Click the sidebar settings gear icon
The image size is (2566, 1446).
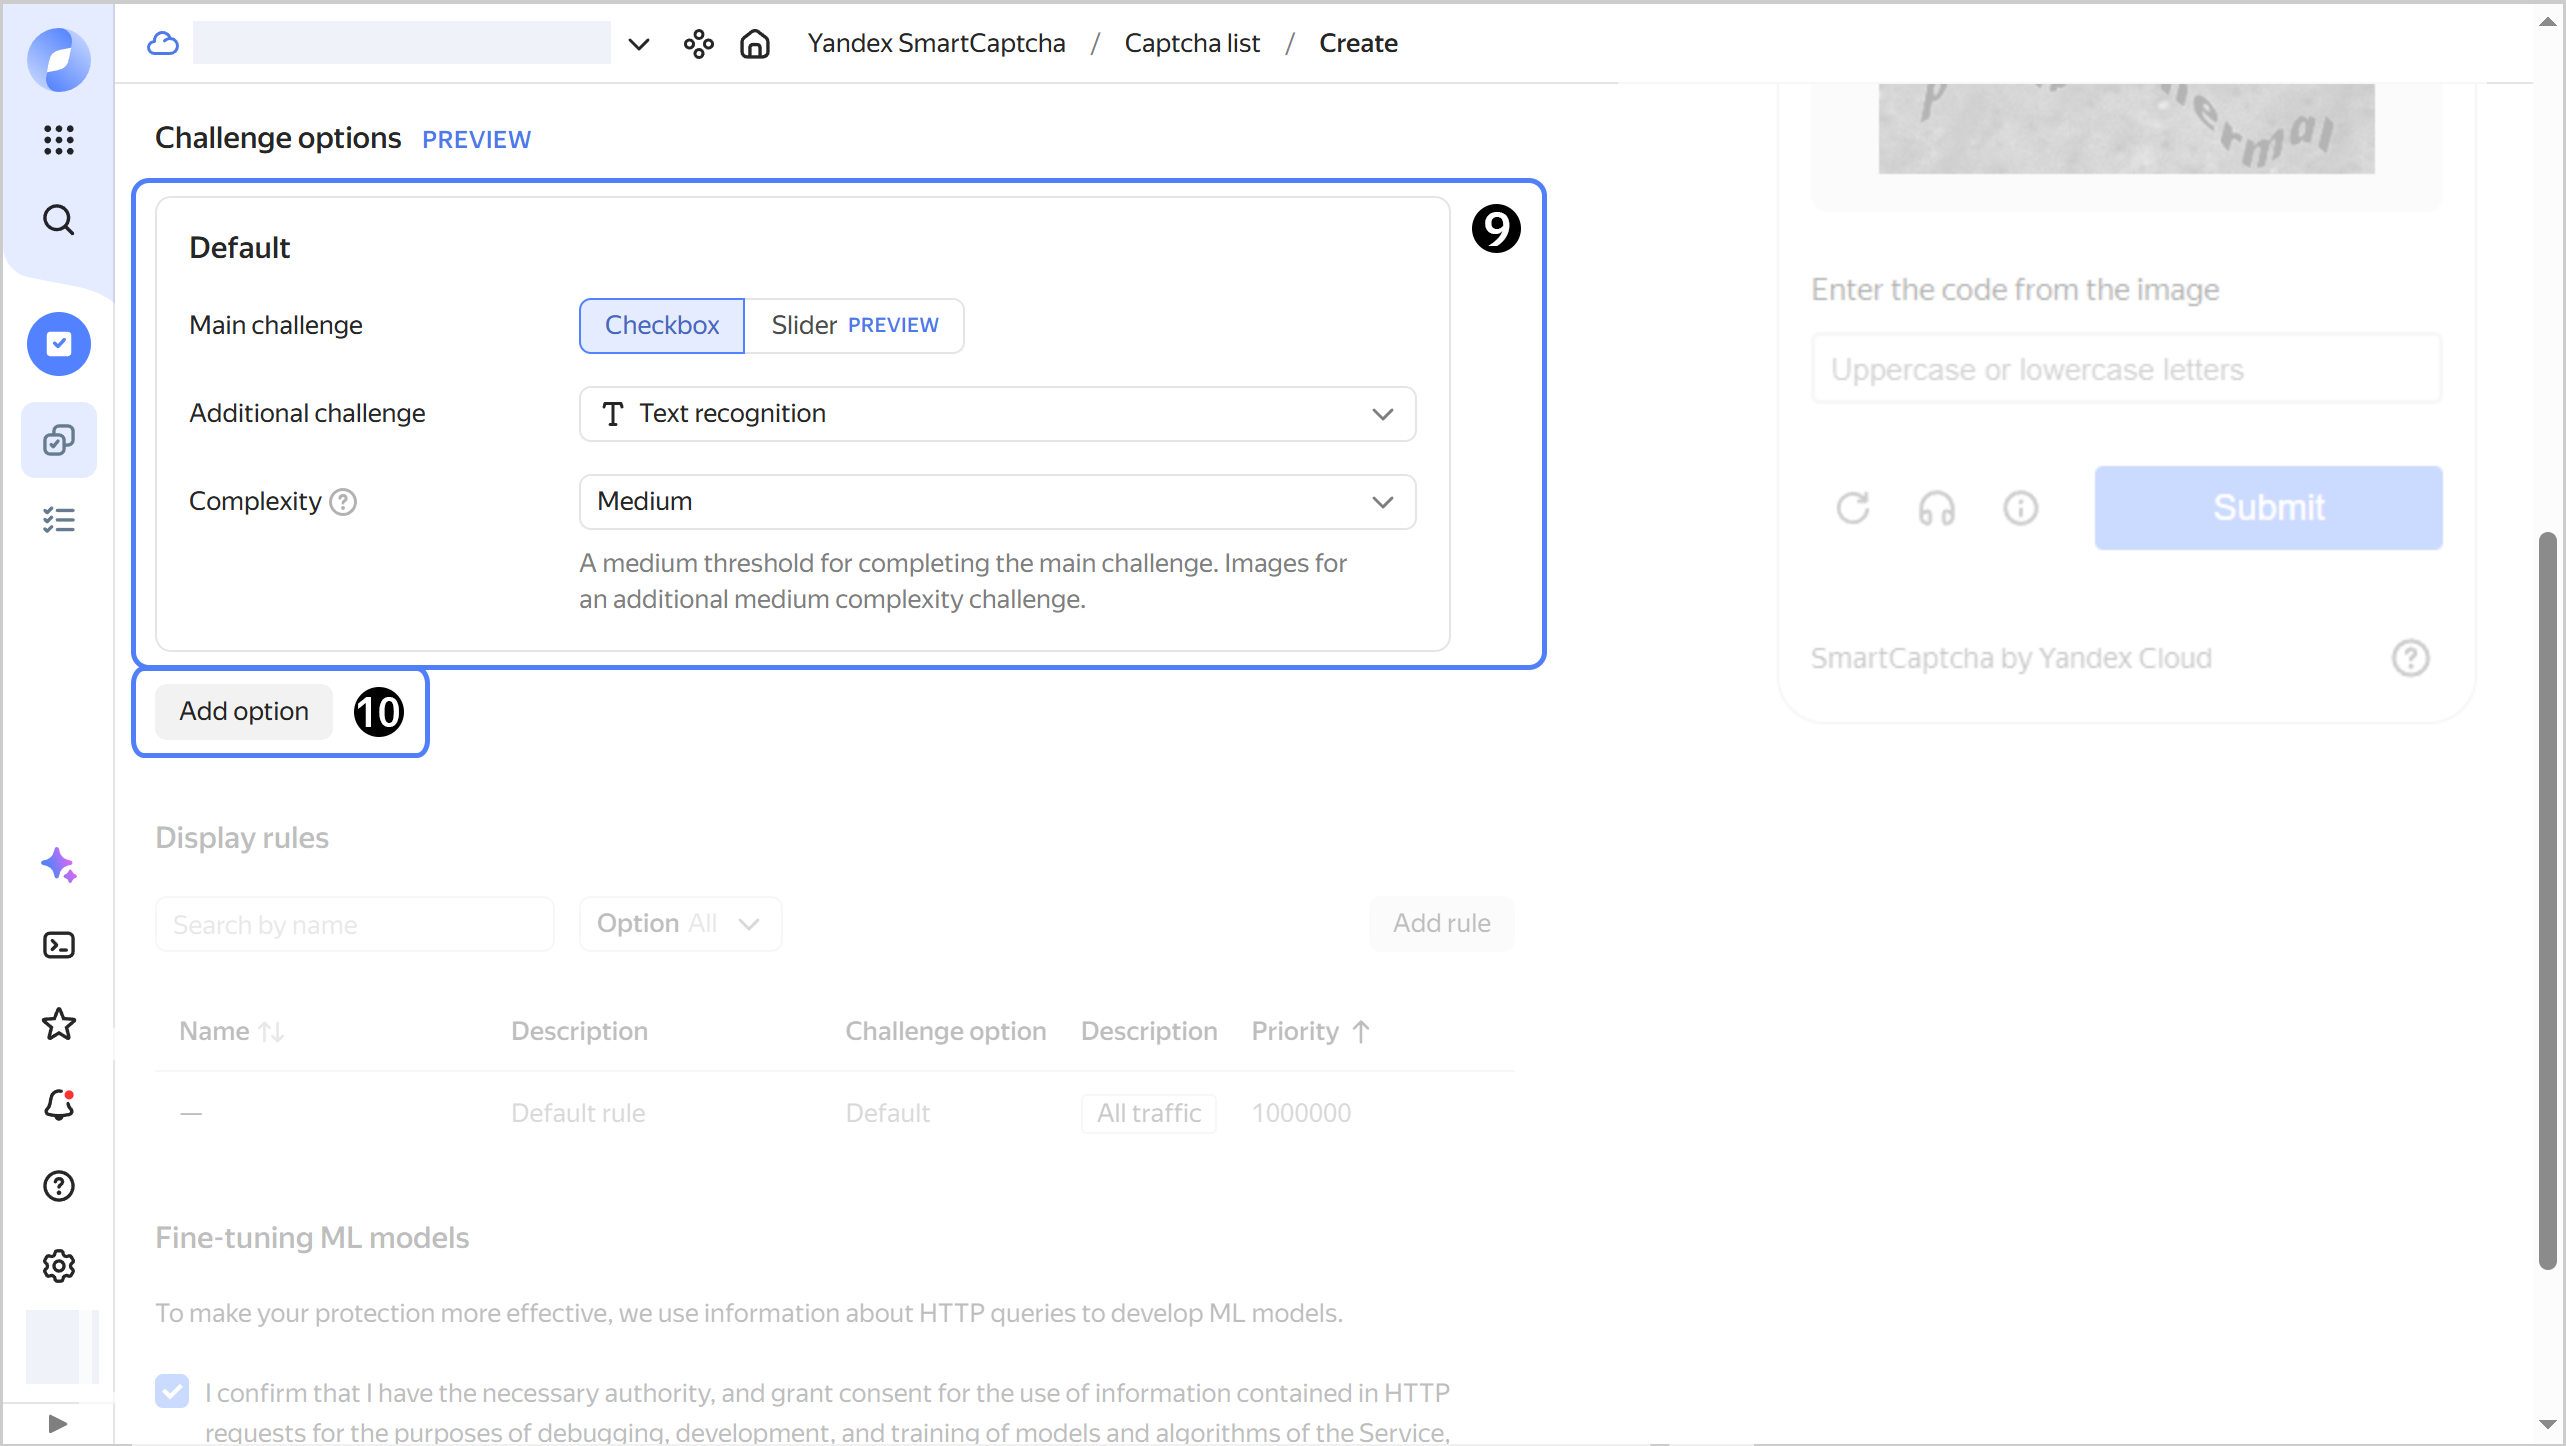click(x=59, y=1266)
